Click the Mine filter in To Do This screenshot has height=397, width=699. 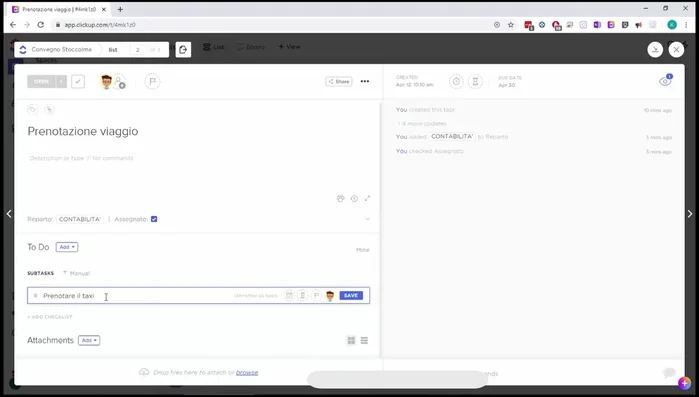pyautogui.click(x=363, y=250)
